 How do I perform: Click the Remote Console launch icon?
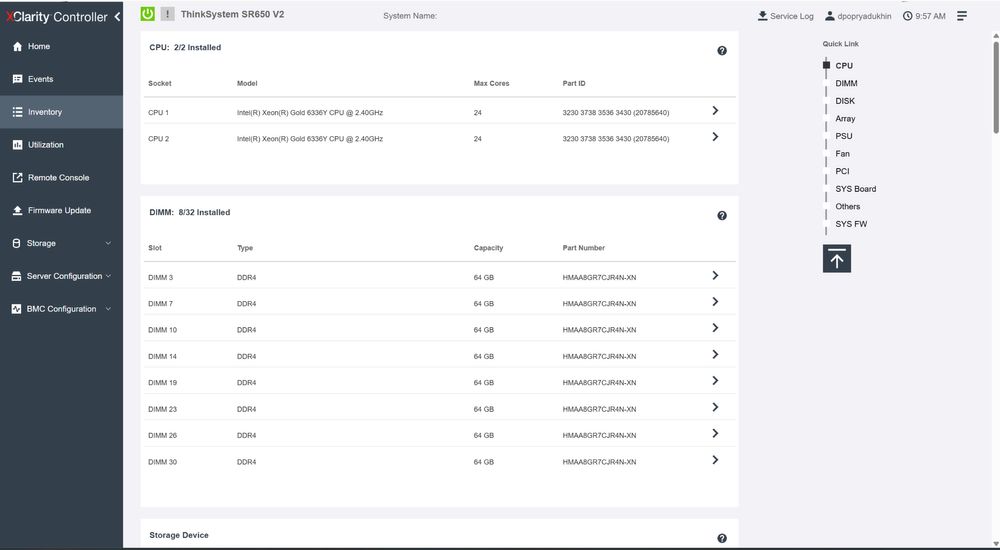tap(17, 177)
